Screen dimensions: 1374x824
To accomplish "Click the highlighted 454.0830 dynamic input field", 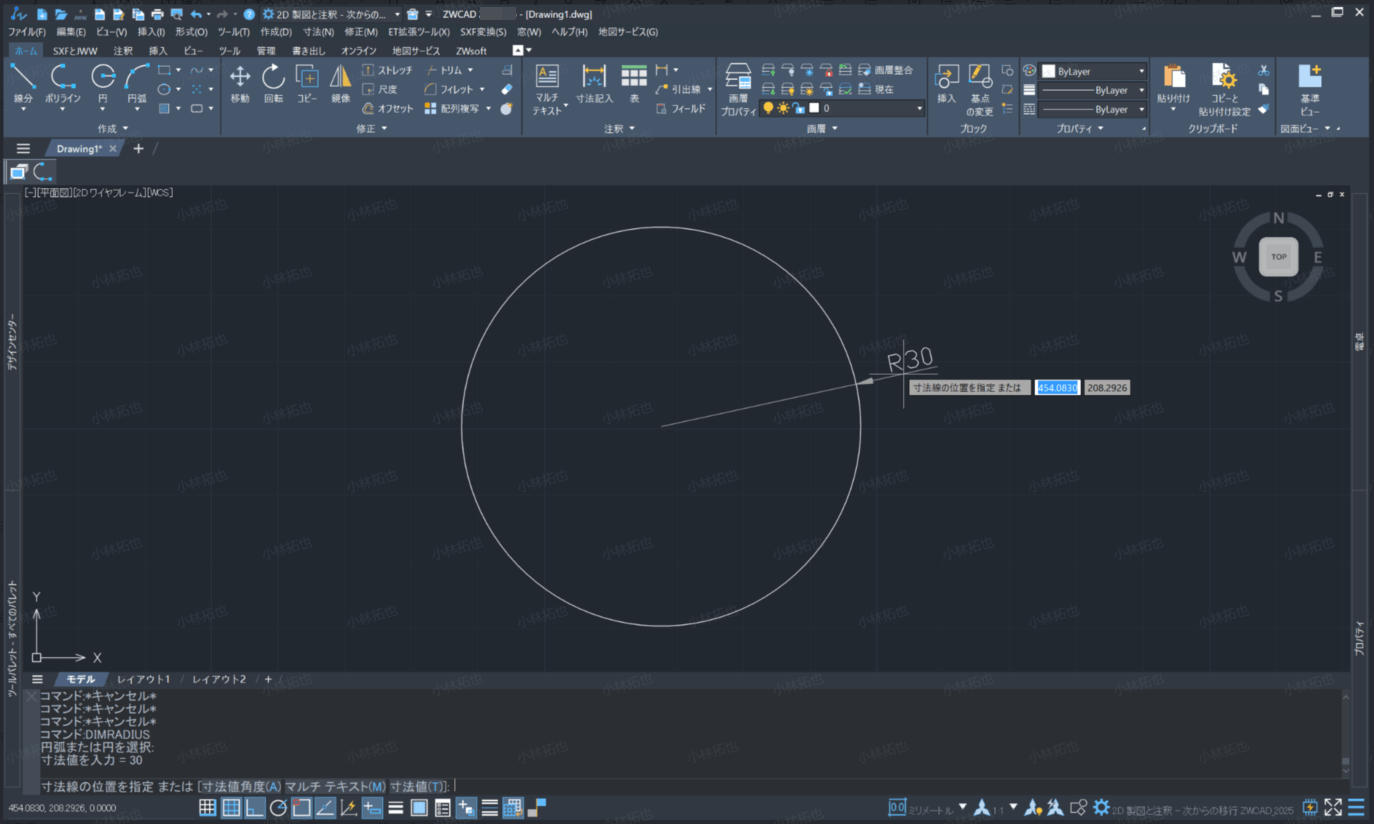I will tap(1057, 388).
